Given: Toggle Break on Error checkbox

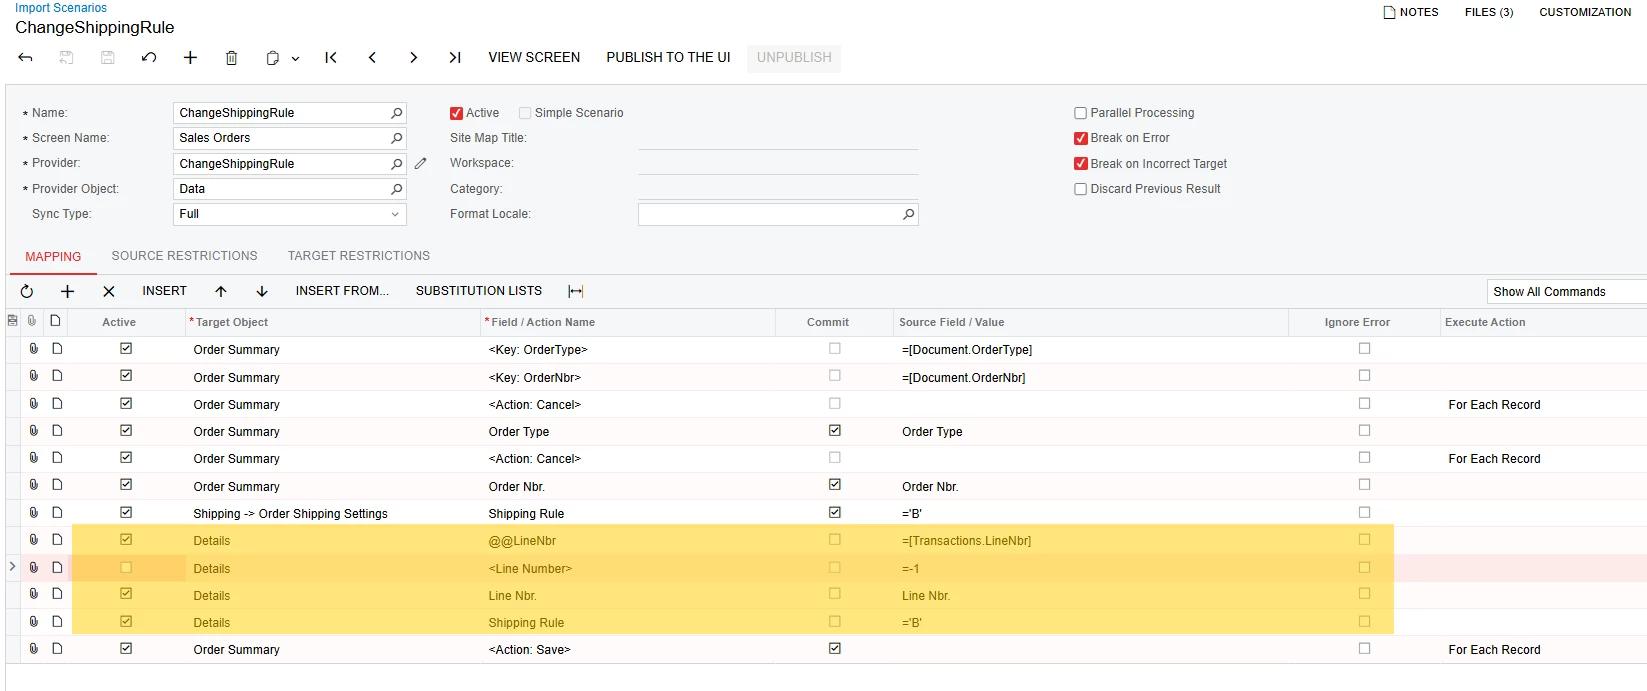Looking at the screenshot, I should pos(1080,138).
